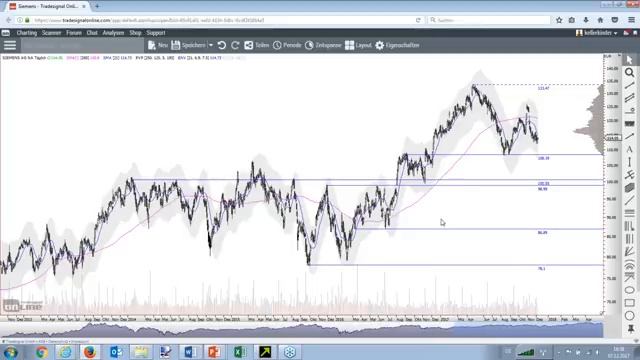Click the symbol search input field
This screenshot has height=360, width=640.
pyautogui.click(x=82, y=46)
